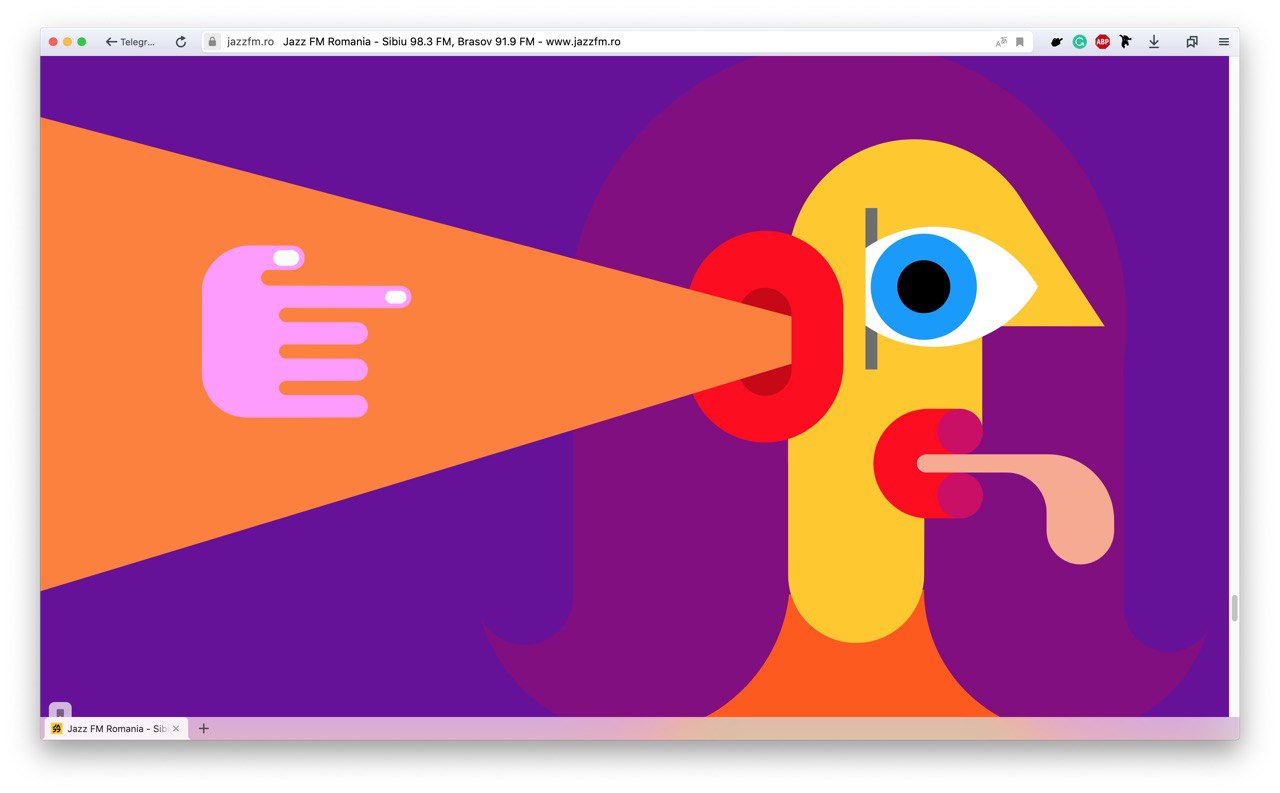The width and height of the screenshot is (1280, 793).
Task: Open the tabs overview icon in the toolbar
Action: (x=1192, y=42)
